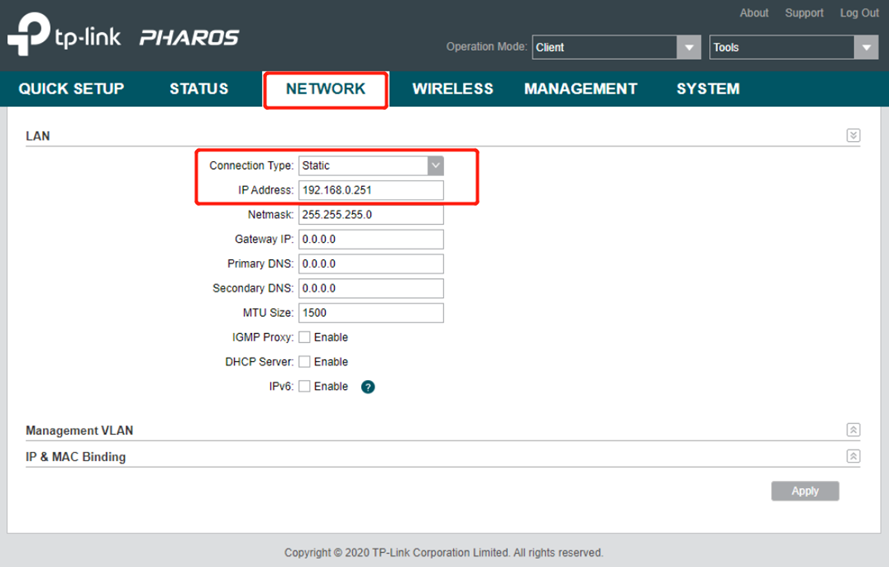Image resolution: width=889 pixels, height=567 pixels.
Task: Switch to the Management tab
Action: 581,89
